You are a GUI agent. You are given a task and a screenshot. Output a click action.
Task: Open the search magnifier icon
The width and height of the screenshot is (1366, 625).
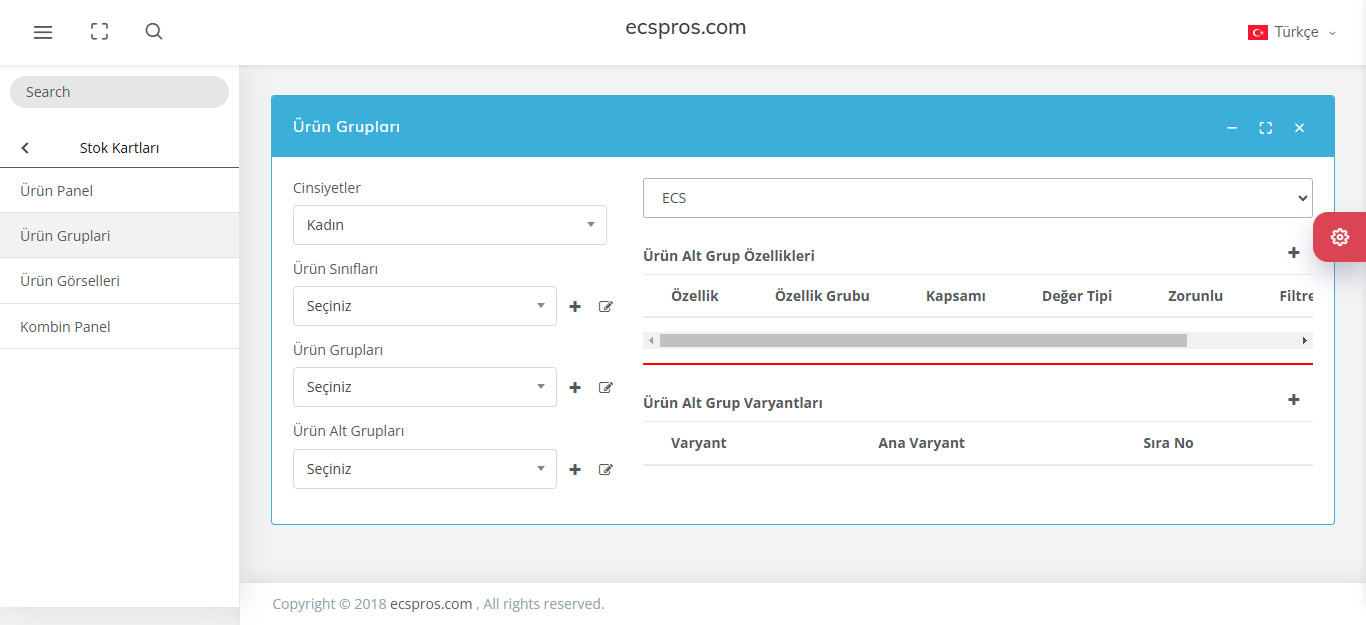click(154, 32)
